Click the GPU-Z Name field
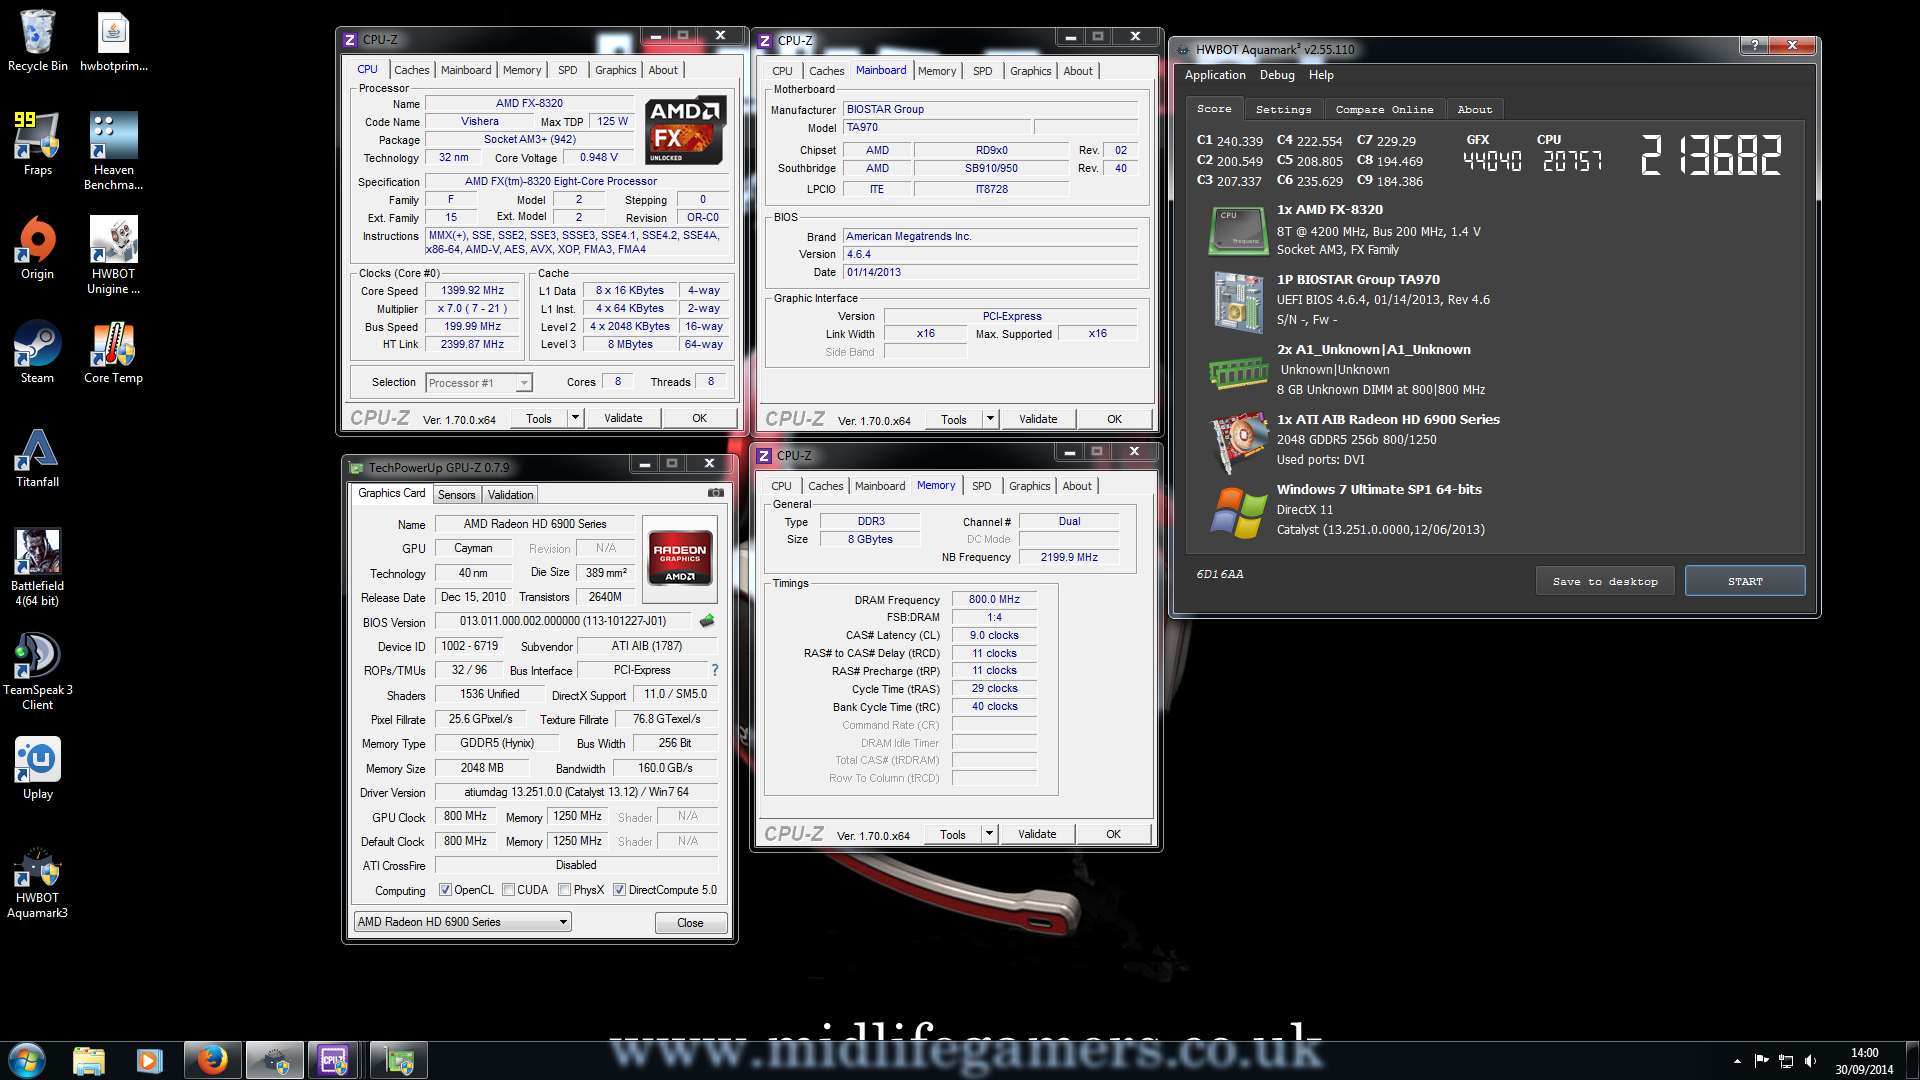This screenshot has width=1920, height=1080. click(535, 524)
